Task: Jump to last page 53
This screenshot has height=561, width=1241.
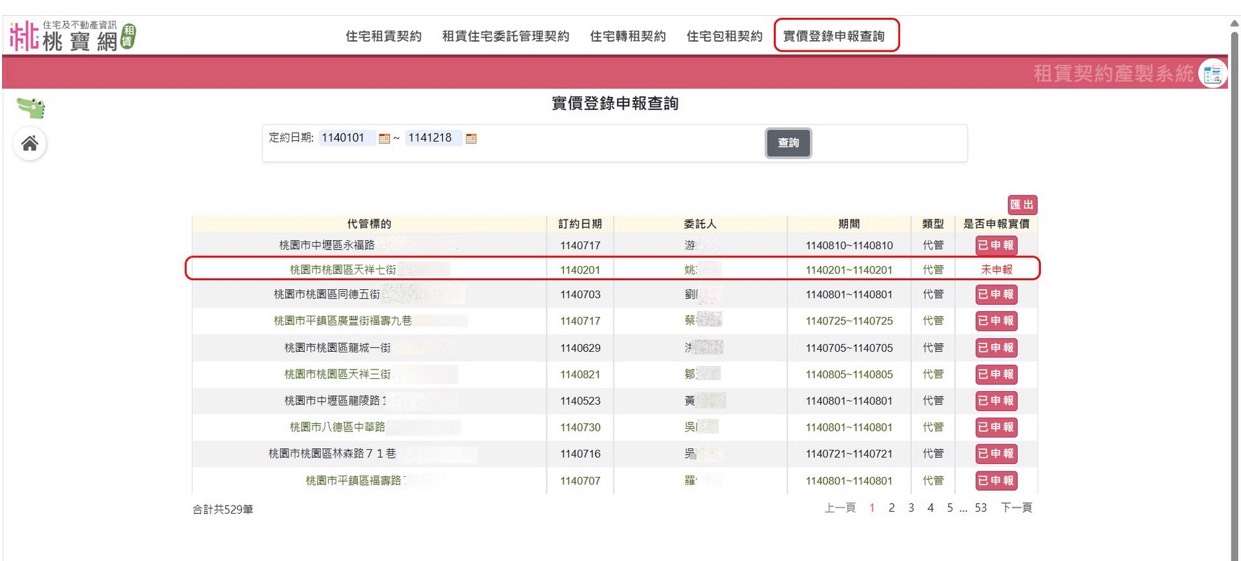Action: pos(980,508)
